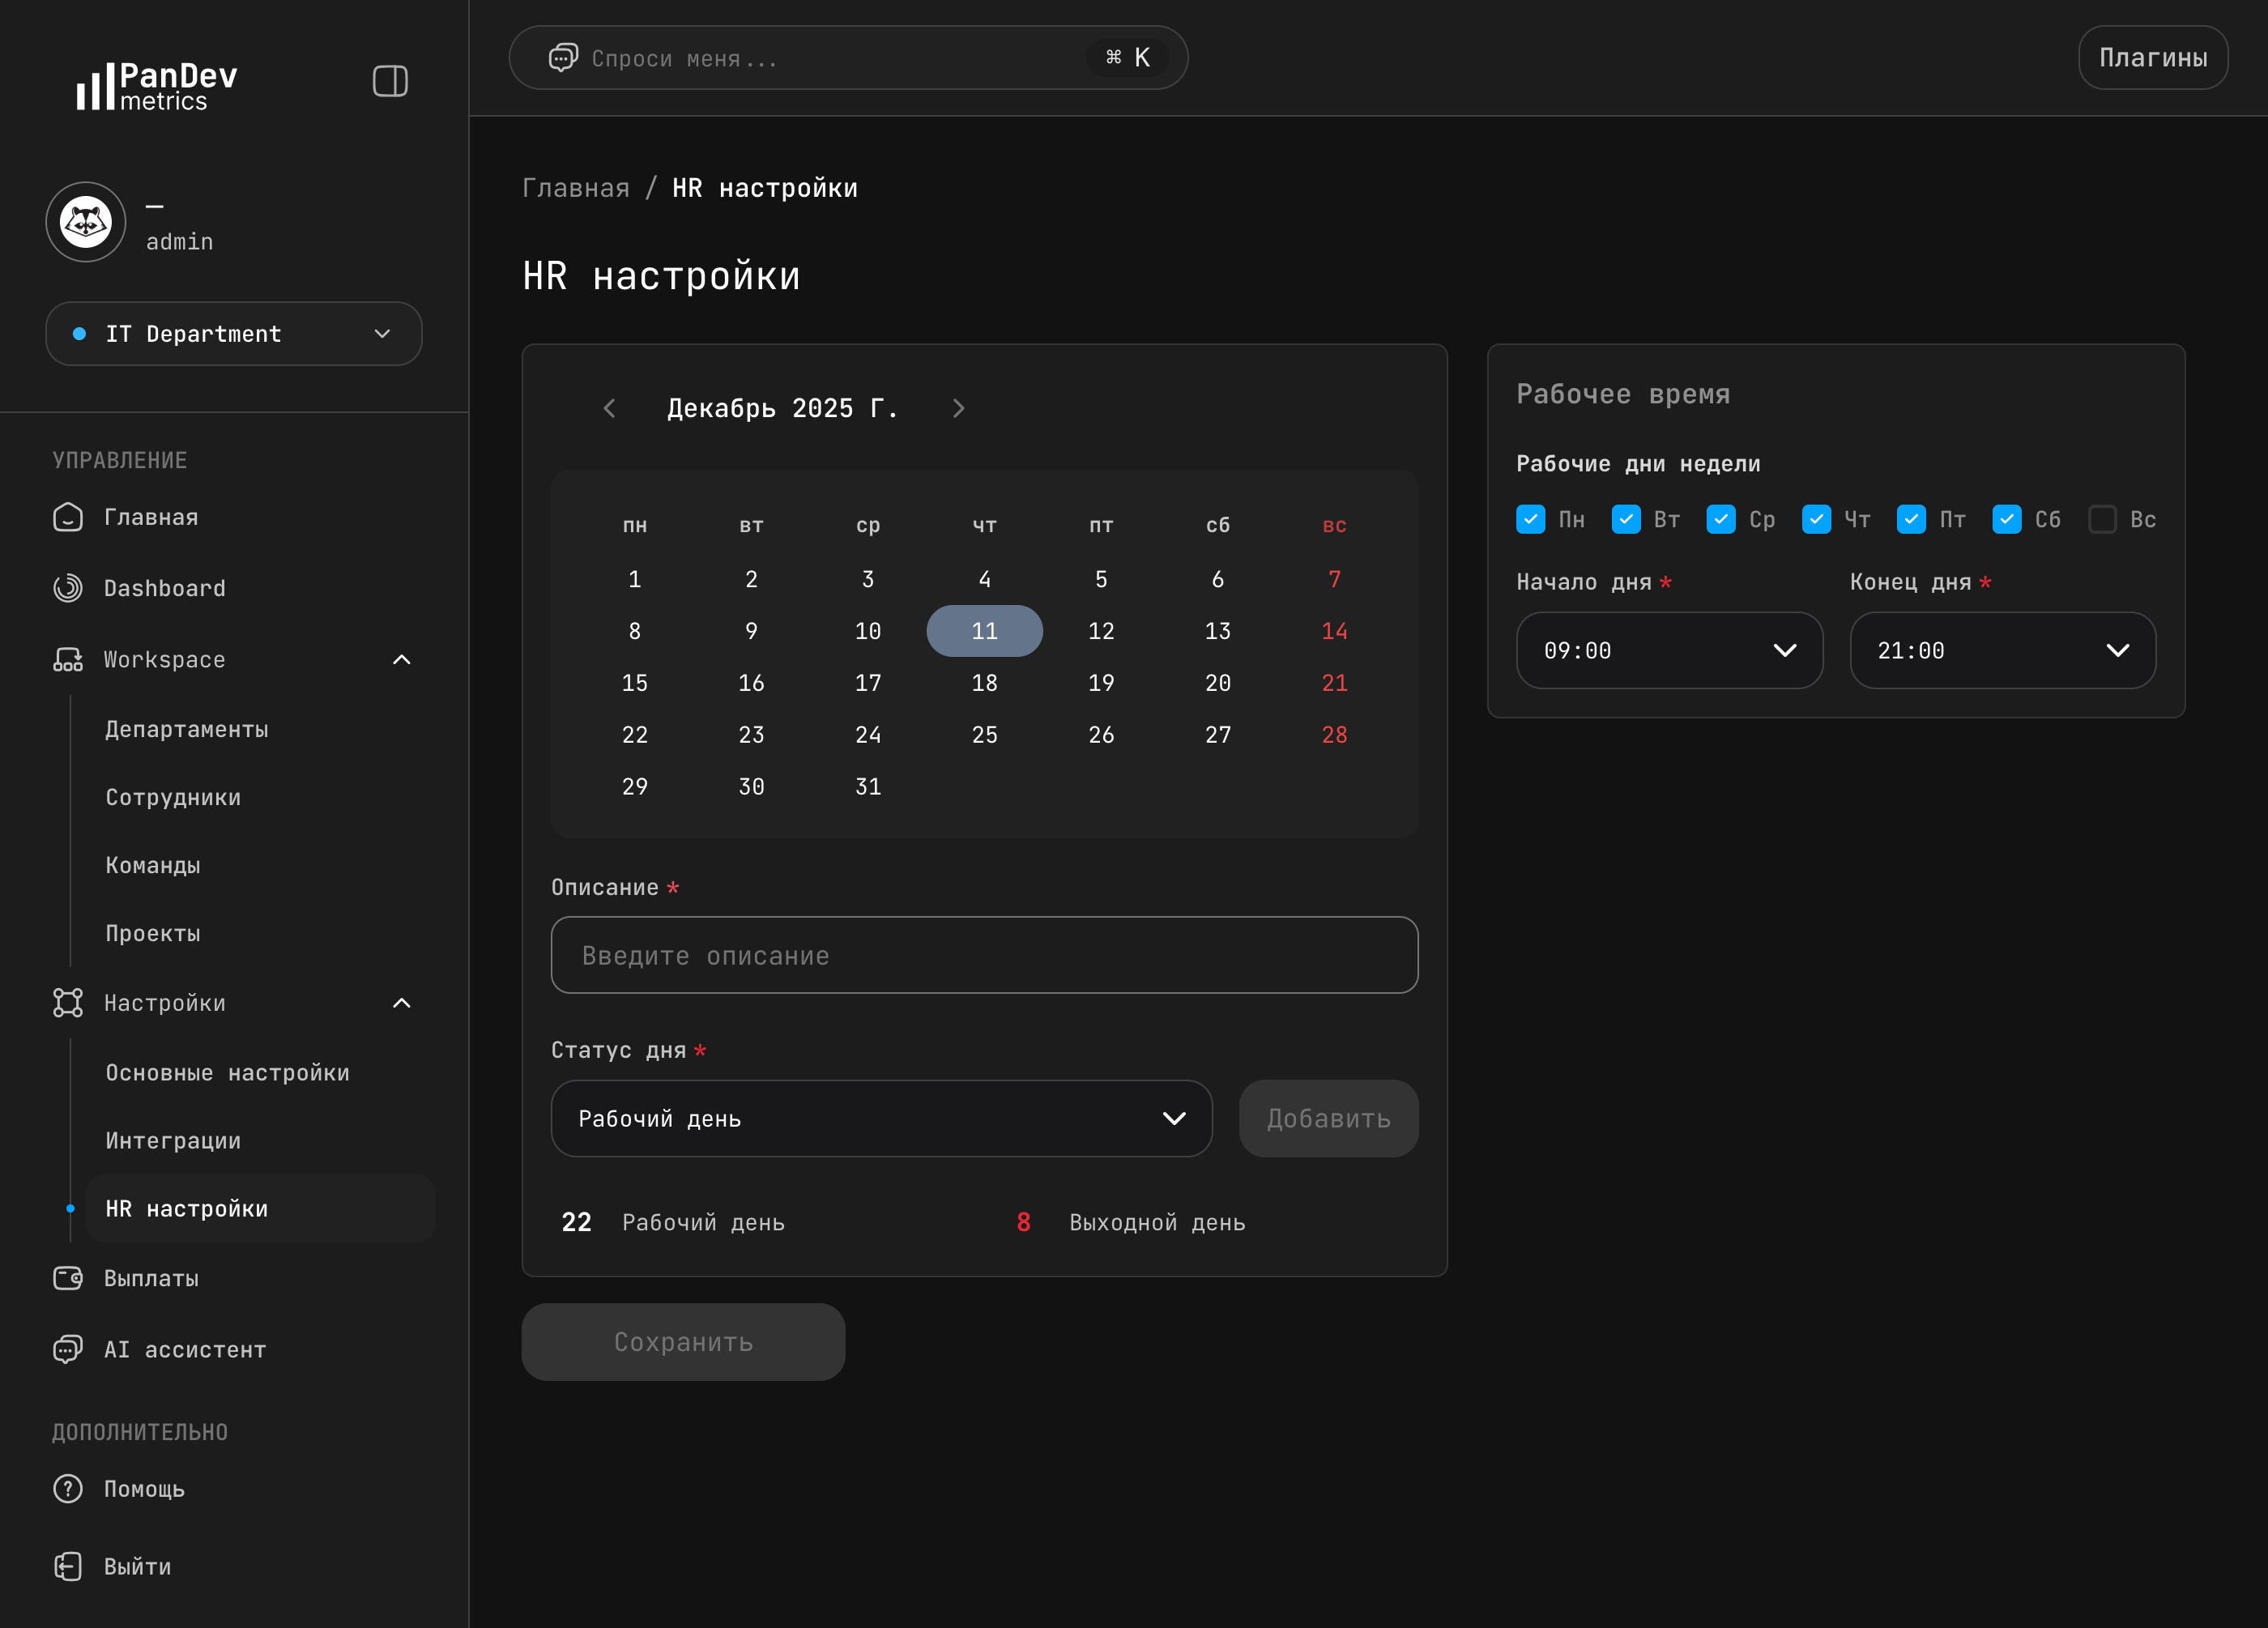The image size is (2268, 1628).
Task: Enable the Вс workday checkbox
Action: coord(2102,519)
